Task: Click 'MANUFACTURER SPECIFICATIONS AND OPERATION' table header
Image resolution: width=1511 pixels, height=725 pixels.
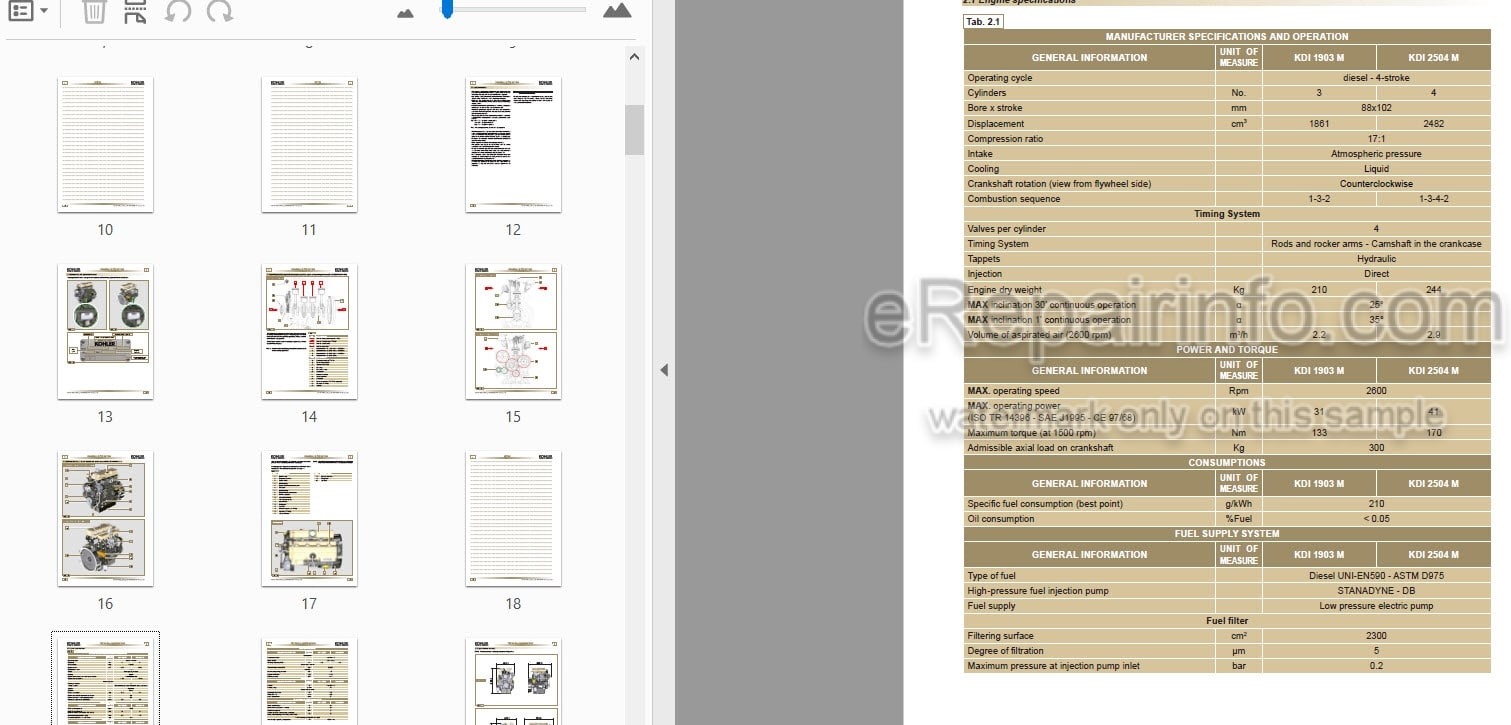Action: coord(1226,37)
